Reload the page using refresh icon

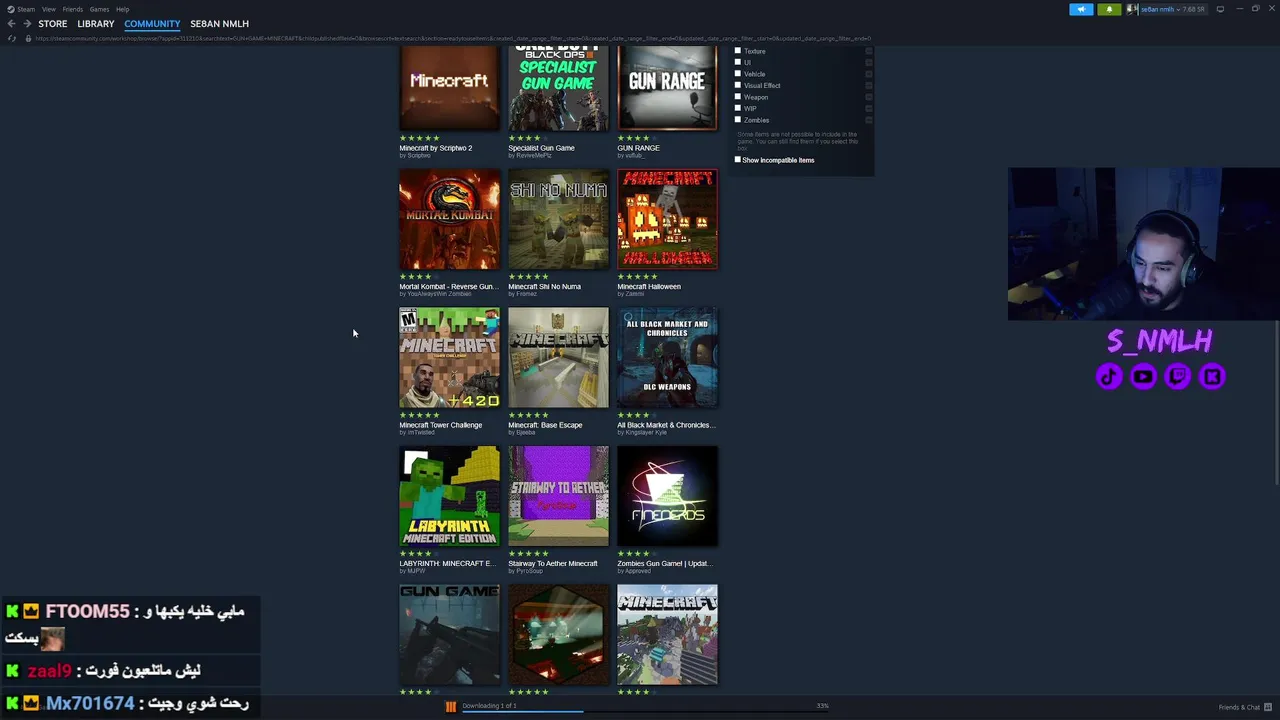pos(11,38)
